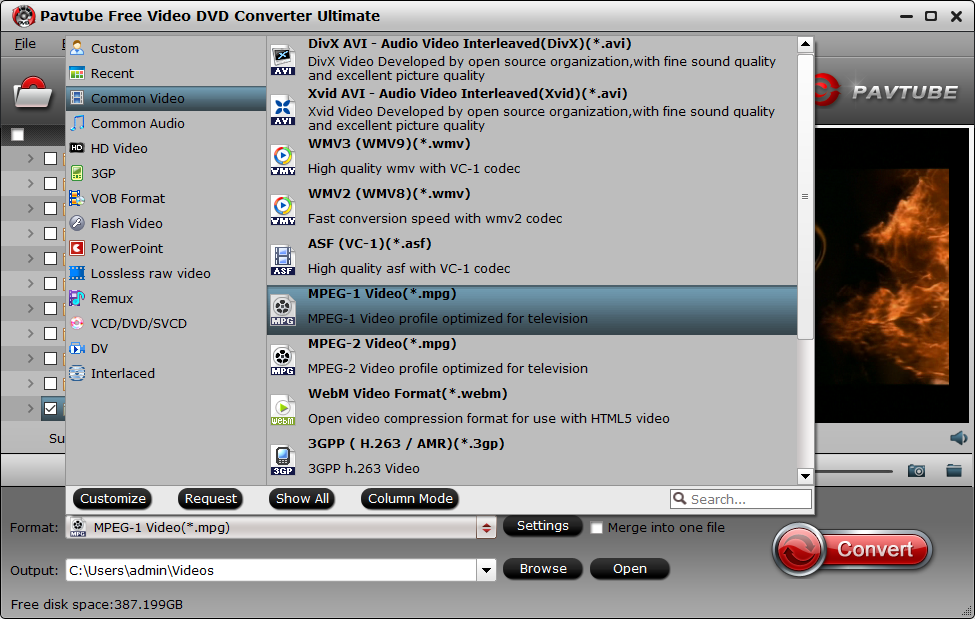The width and height of the screenshot is (975, 619).
Task: Click the PowerPoint category icon
Action: [77, 248]
